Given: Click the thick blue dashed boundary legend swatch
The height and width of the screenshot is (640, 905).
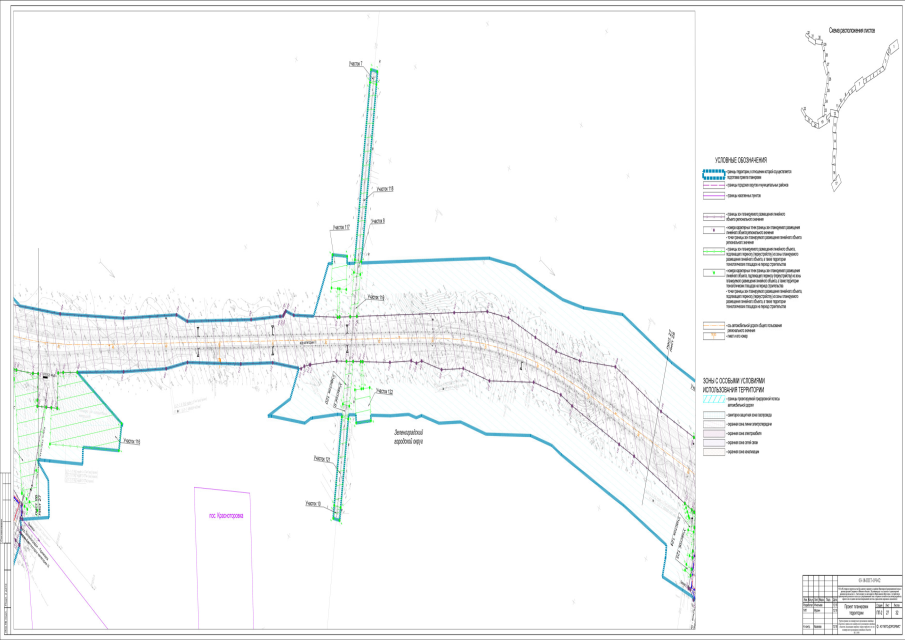Looking at the screenshot, I should click(x=712, y=173).
